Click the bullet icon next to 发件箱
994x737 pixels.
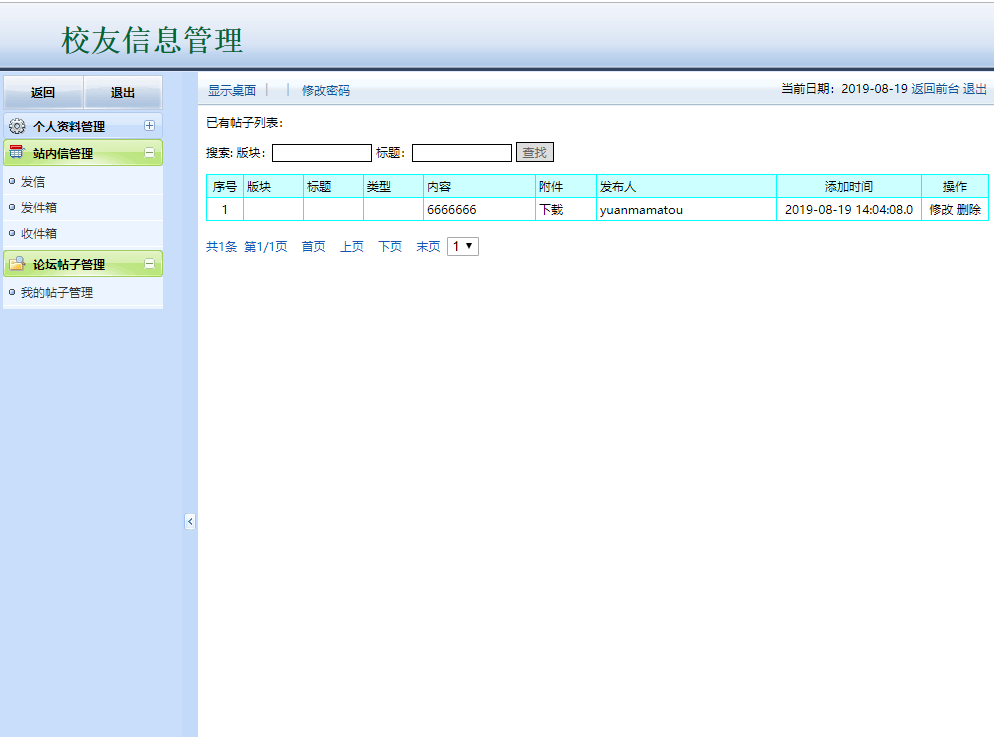(x=11, y=207)
